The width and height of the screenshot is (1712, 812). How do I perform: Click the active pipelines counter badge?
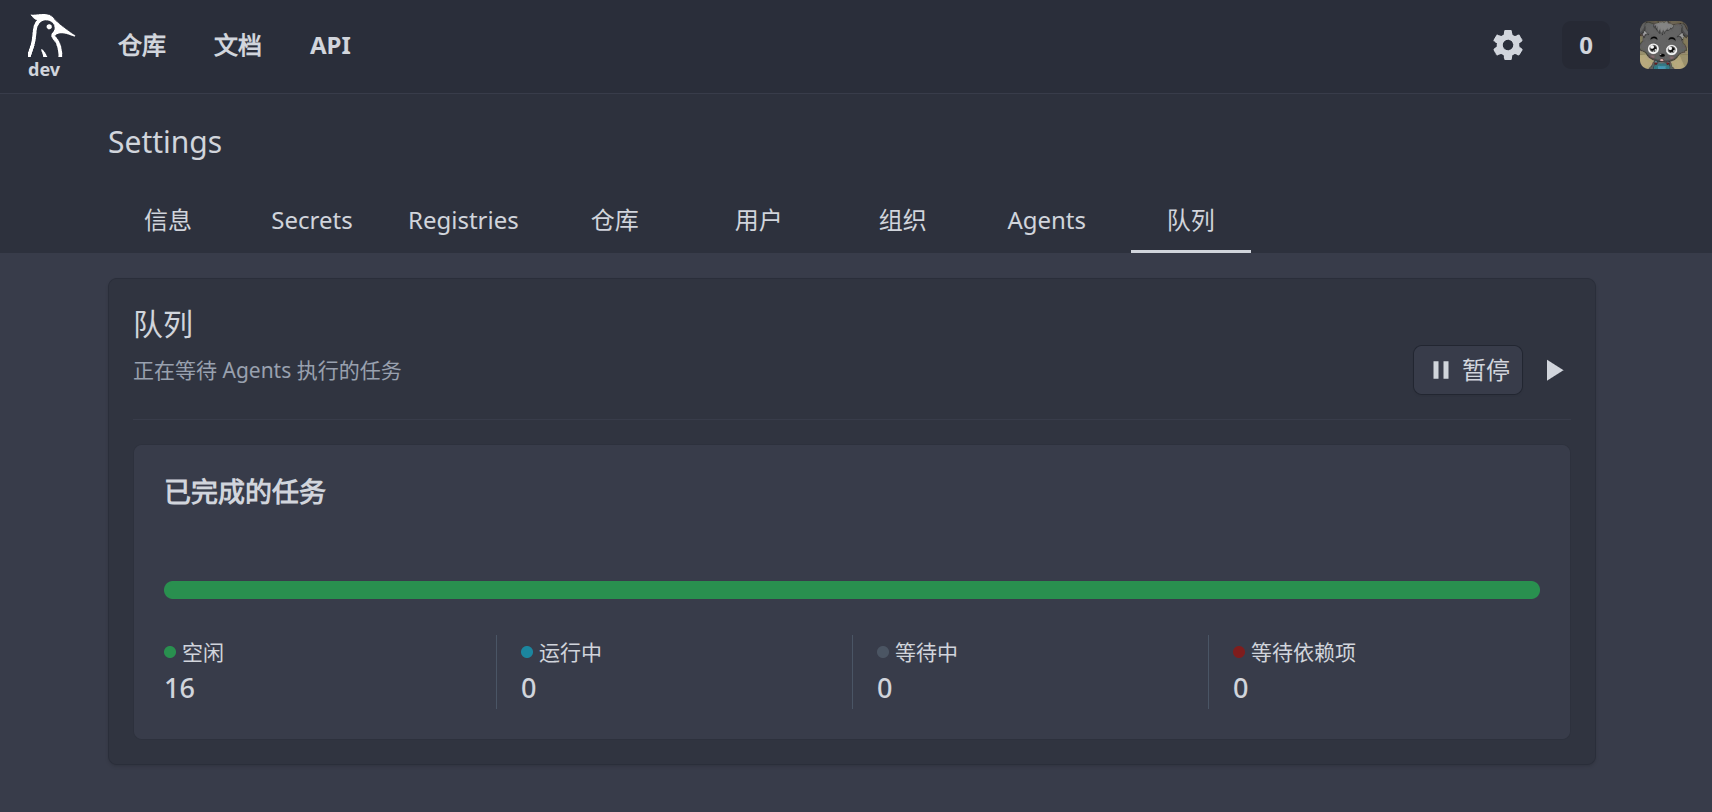coord(1585,45)
